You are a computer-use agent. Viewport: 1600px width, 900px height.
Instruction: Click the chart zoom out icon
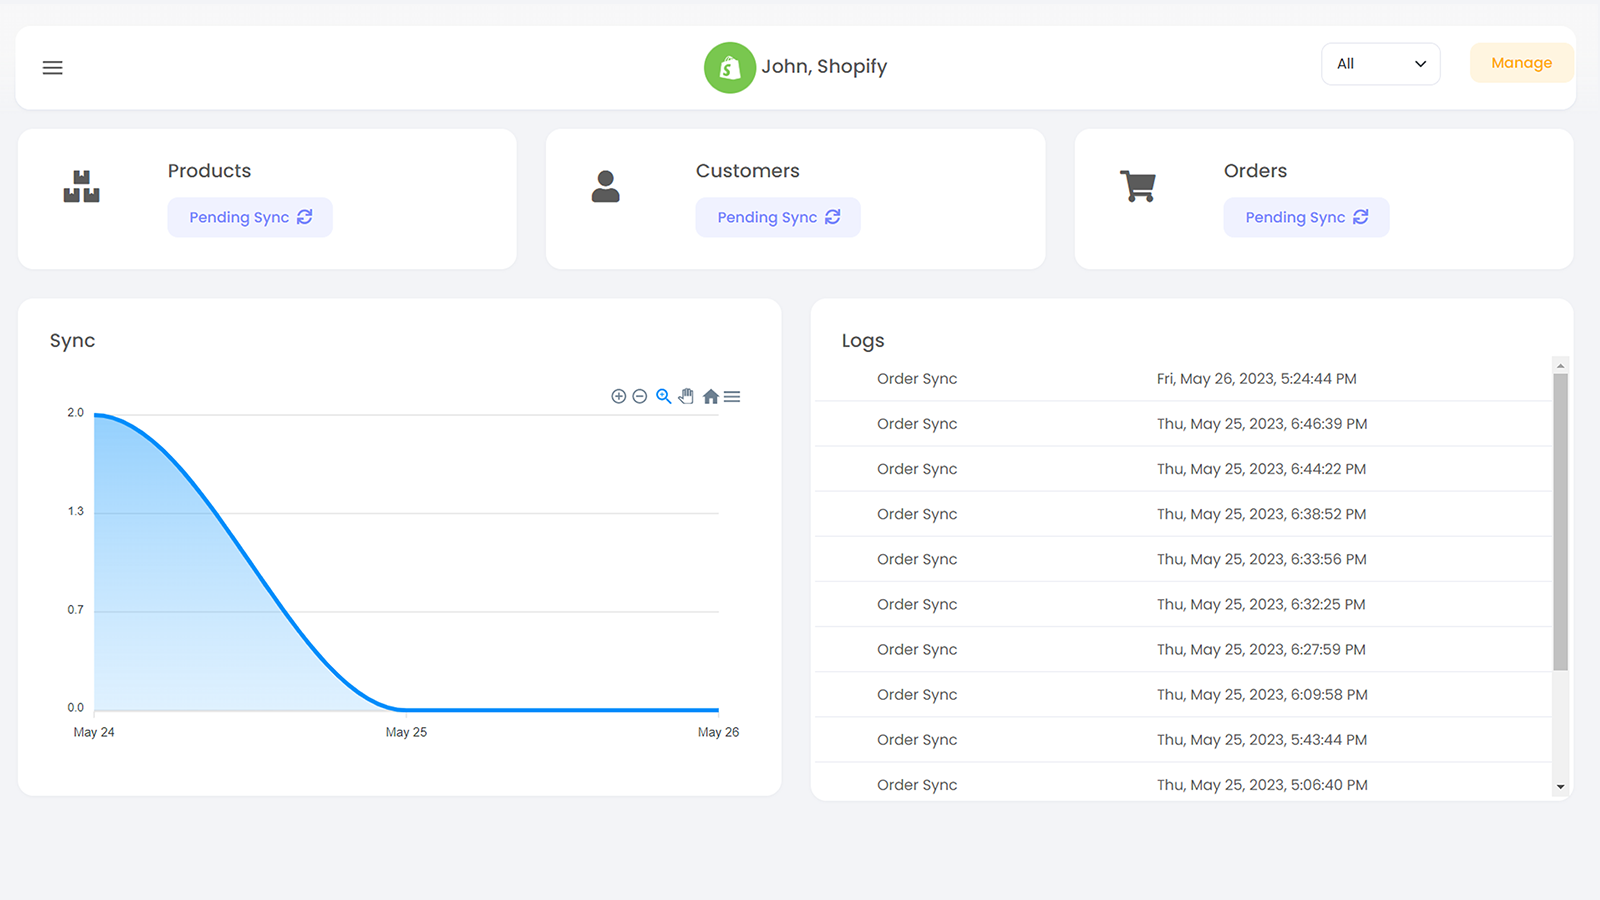pyautogui.click(x=640, y=397)
